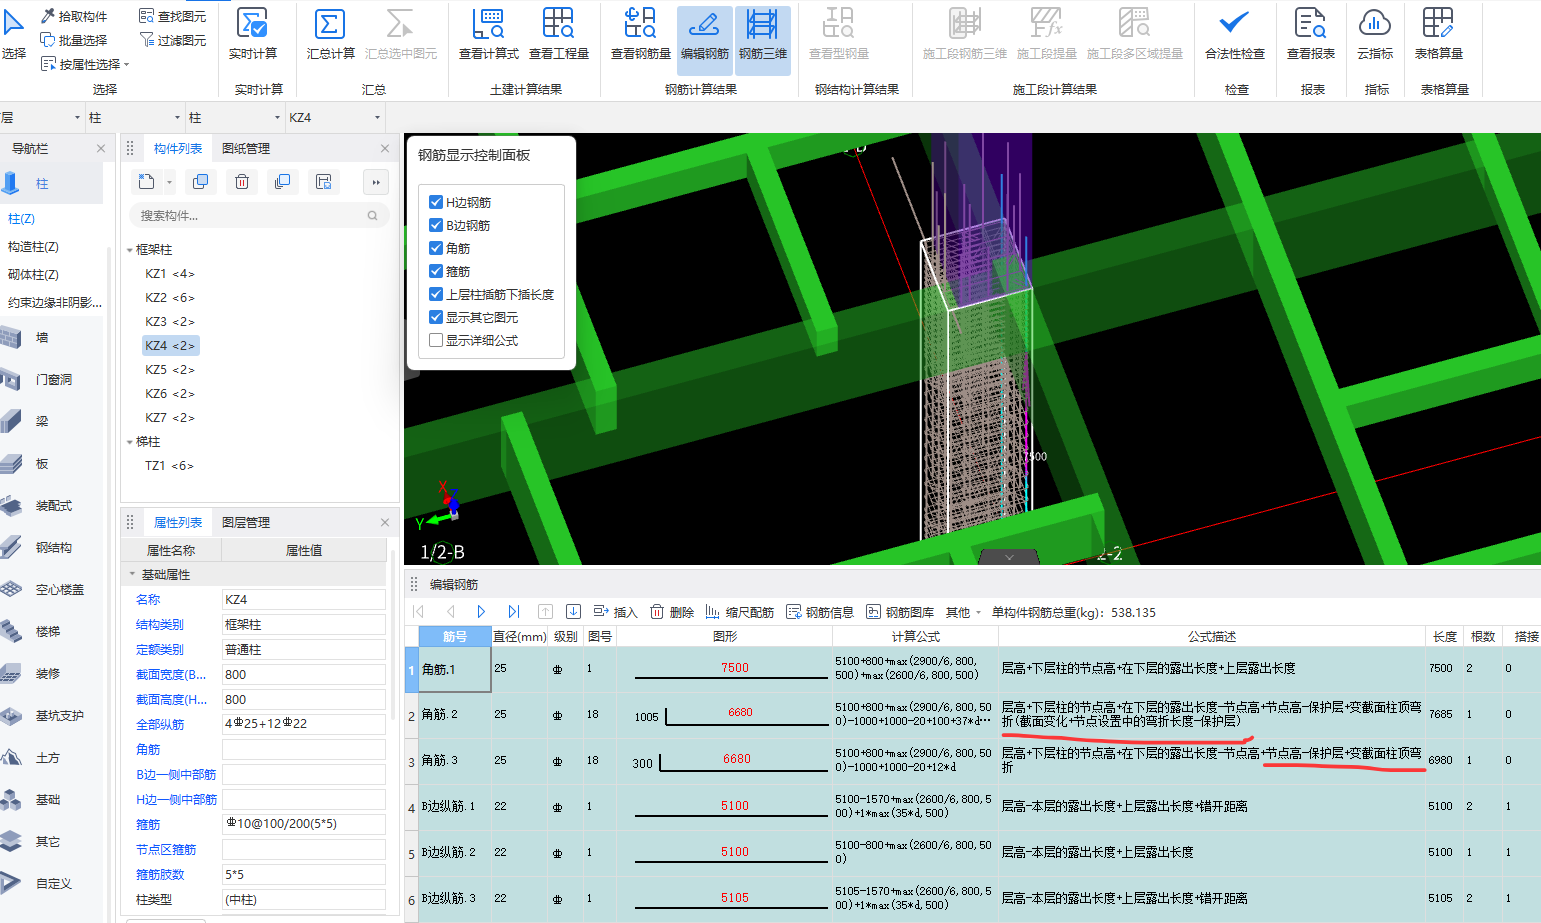Select 梁 beam category in sidebar
This screenshot has height=923, width=1541.
[42, 421]
